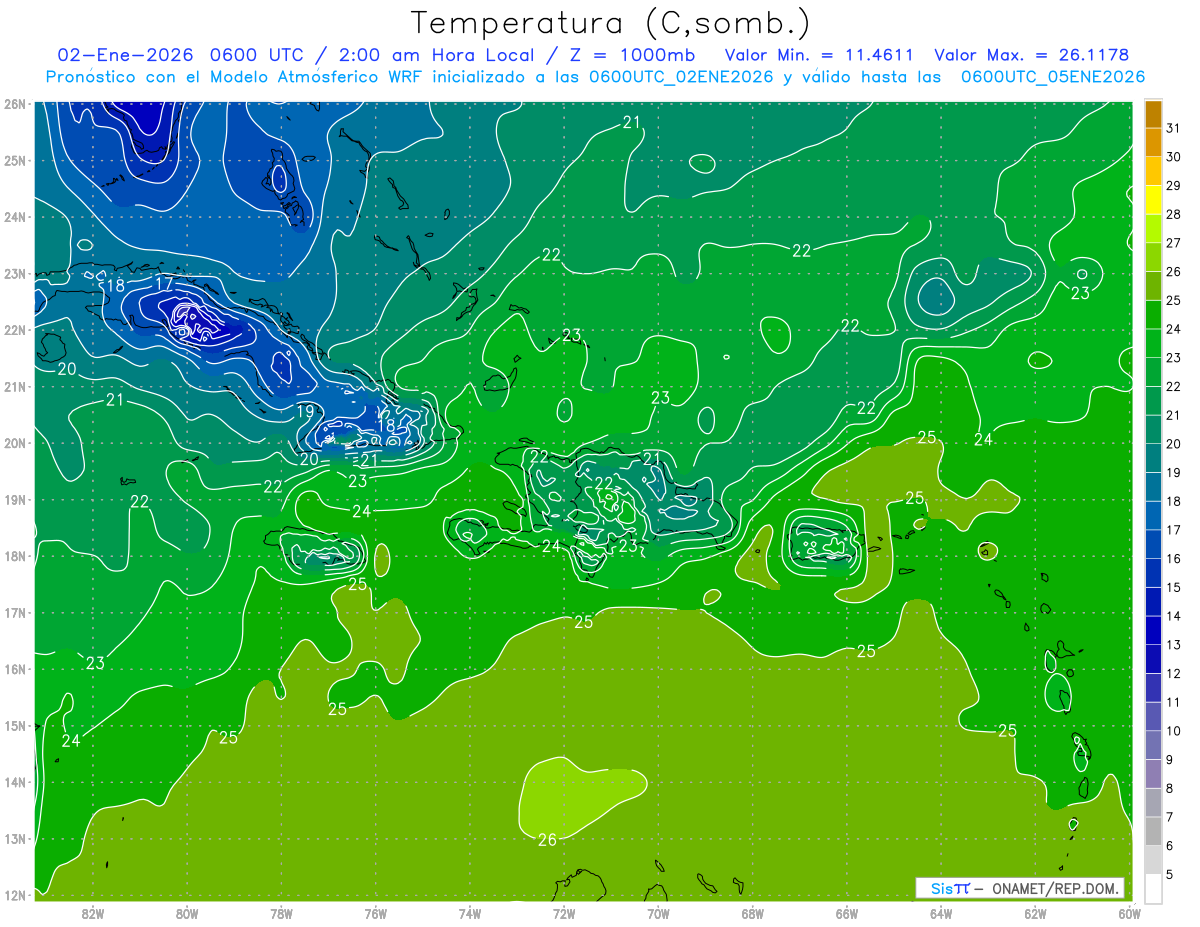Click the 70W longitude axis label
The height and width of the screenshot is (927, 1200).
tap(658, 913)
